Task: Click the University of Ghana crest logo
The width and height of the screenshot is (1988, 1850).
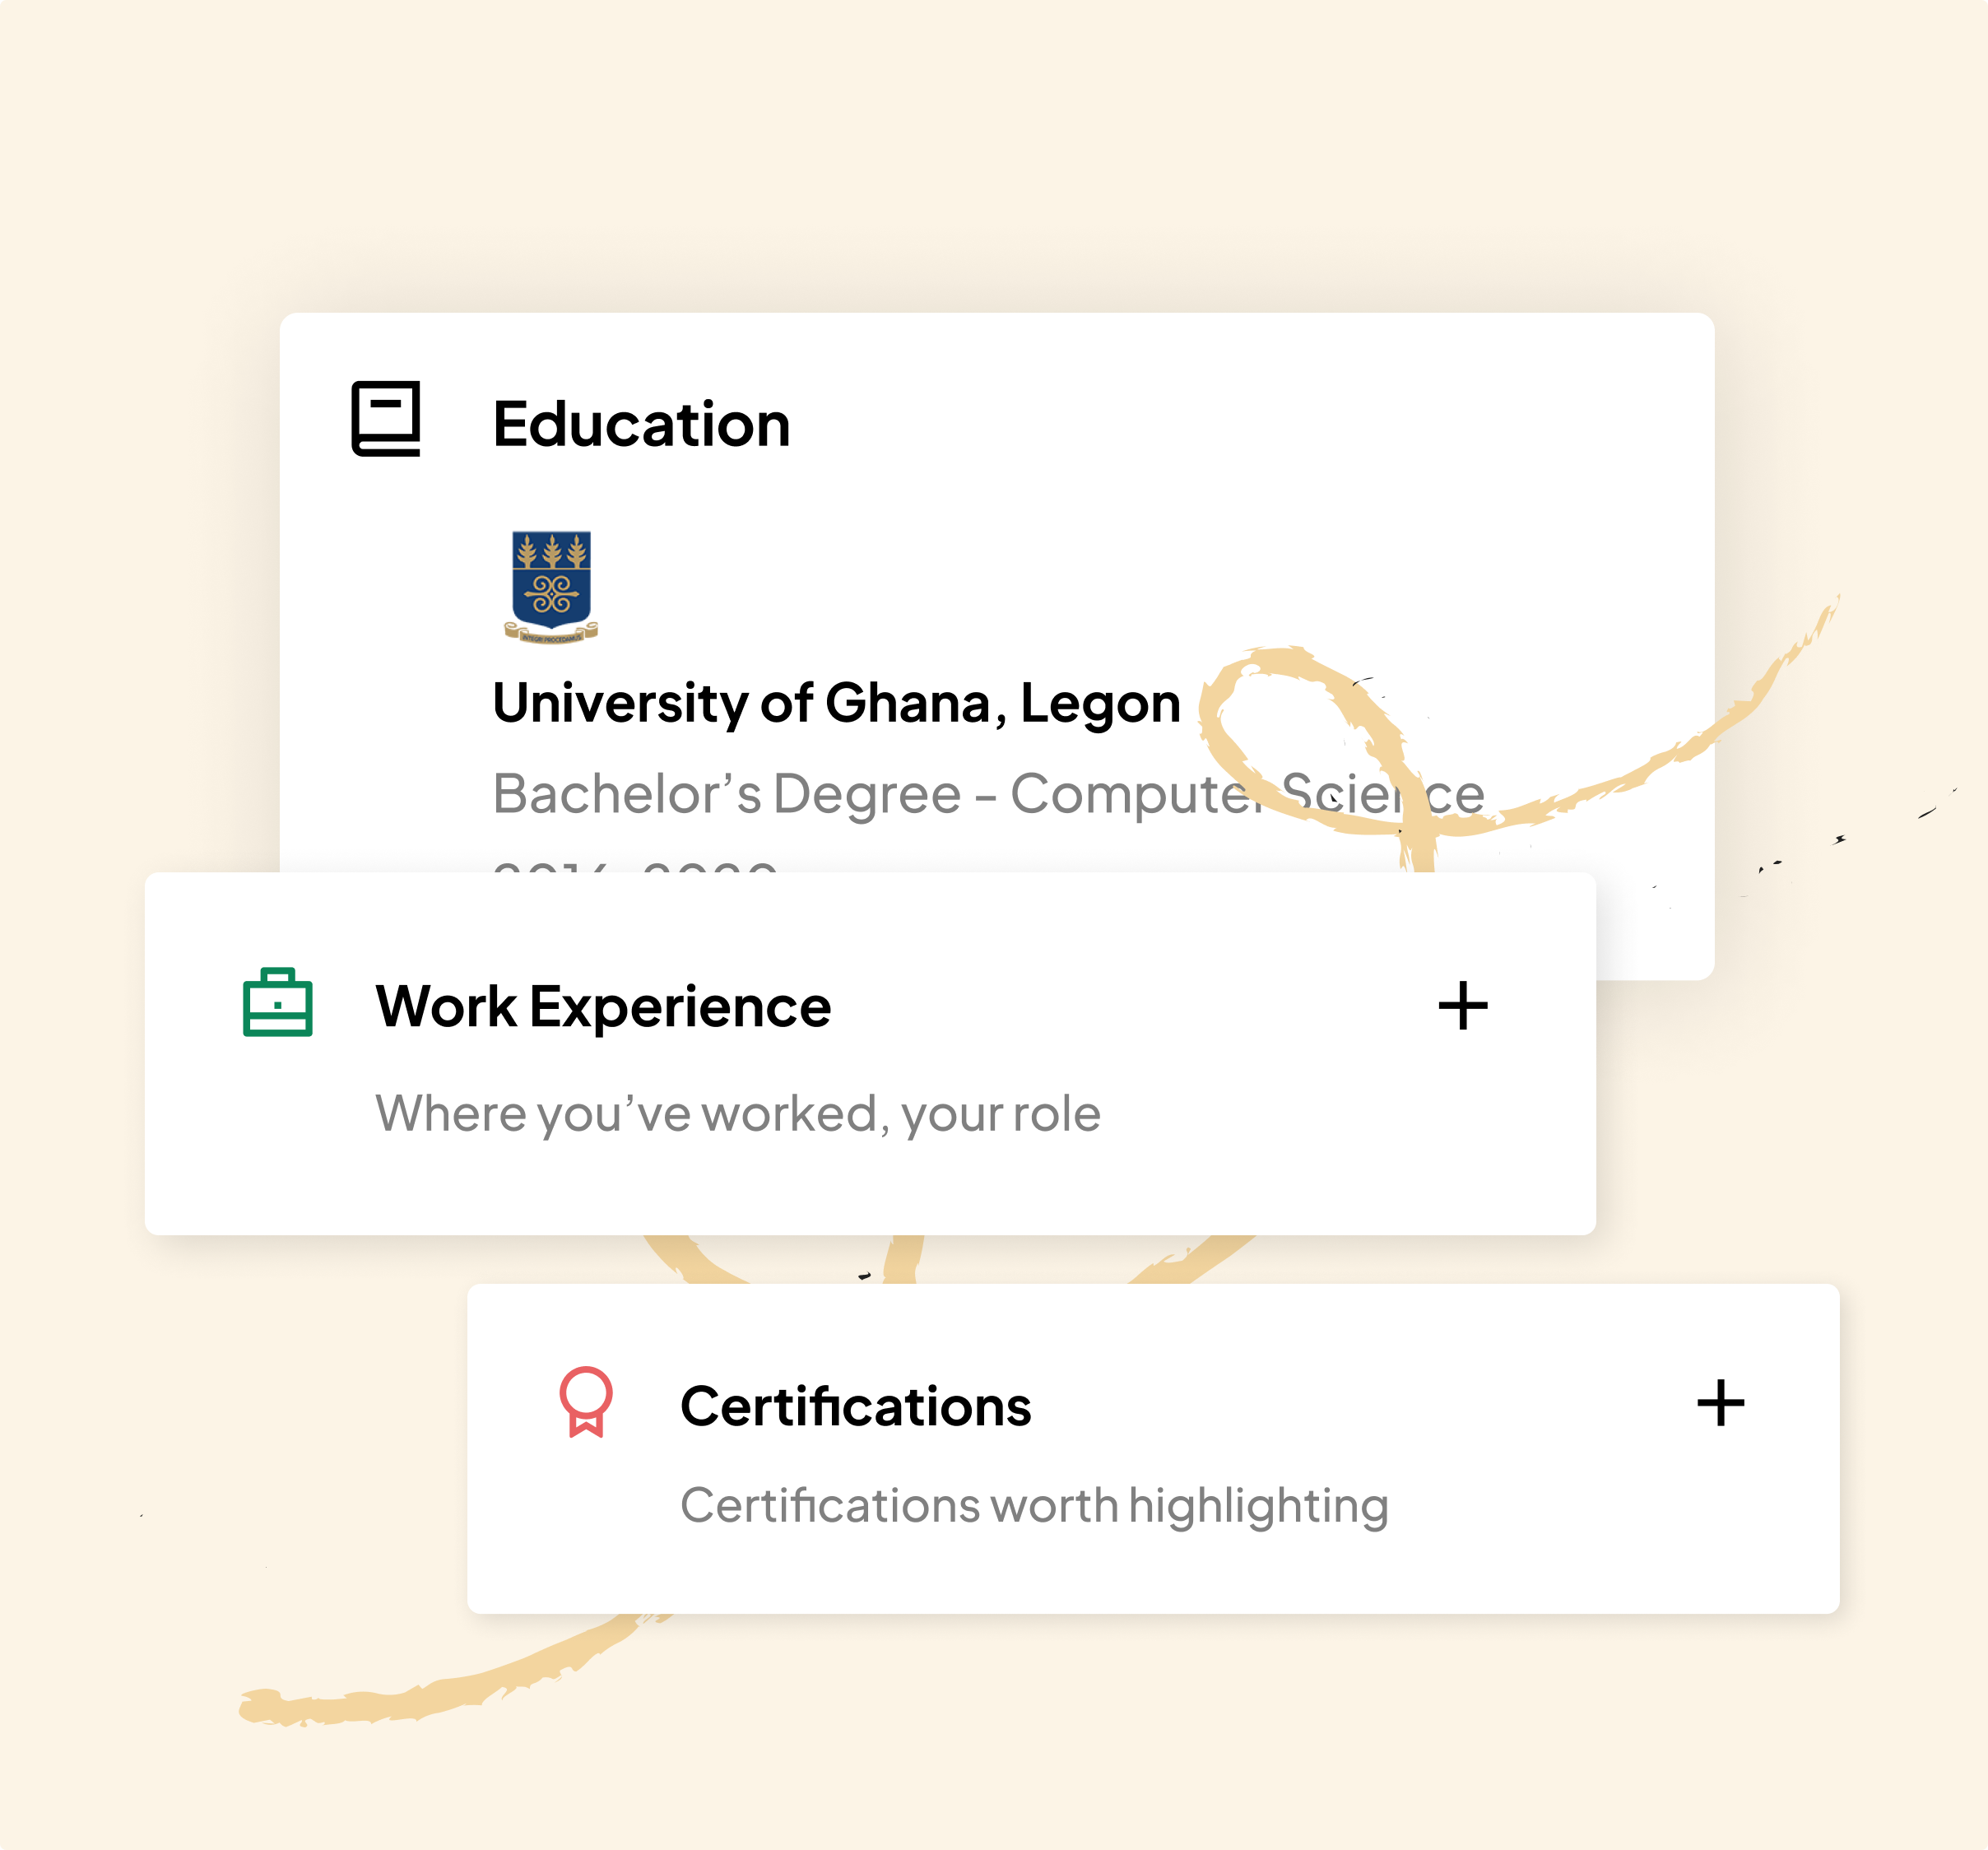Action: [x=551, y=587]
